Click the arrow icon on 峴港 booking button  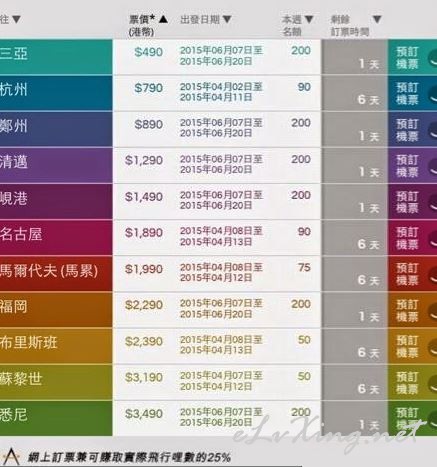coord(432,202)
